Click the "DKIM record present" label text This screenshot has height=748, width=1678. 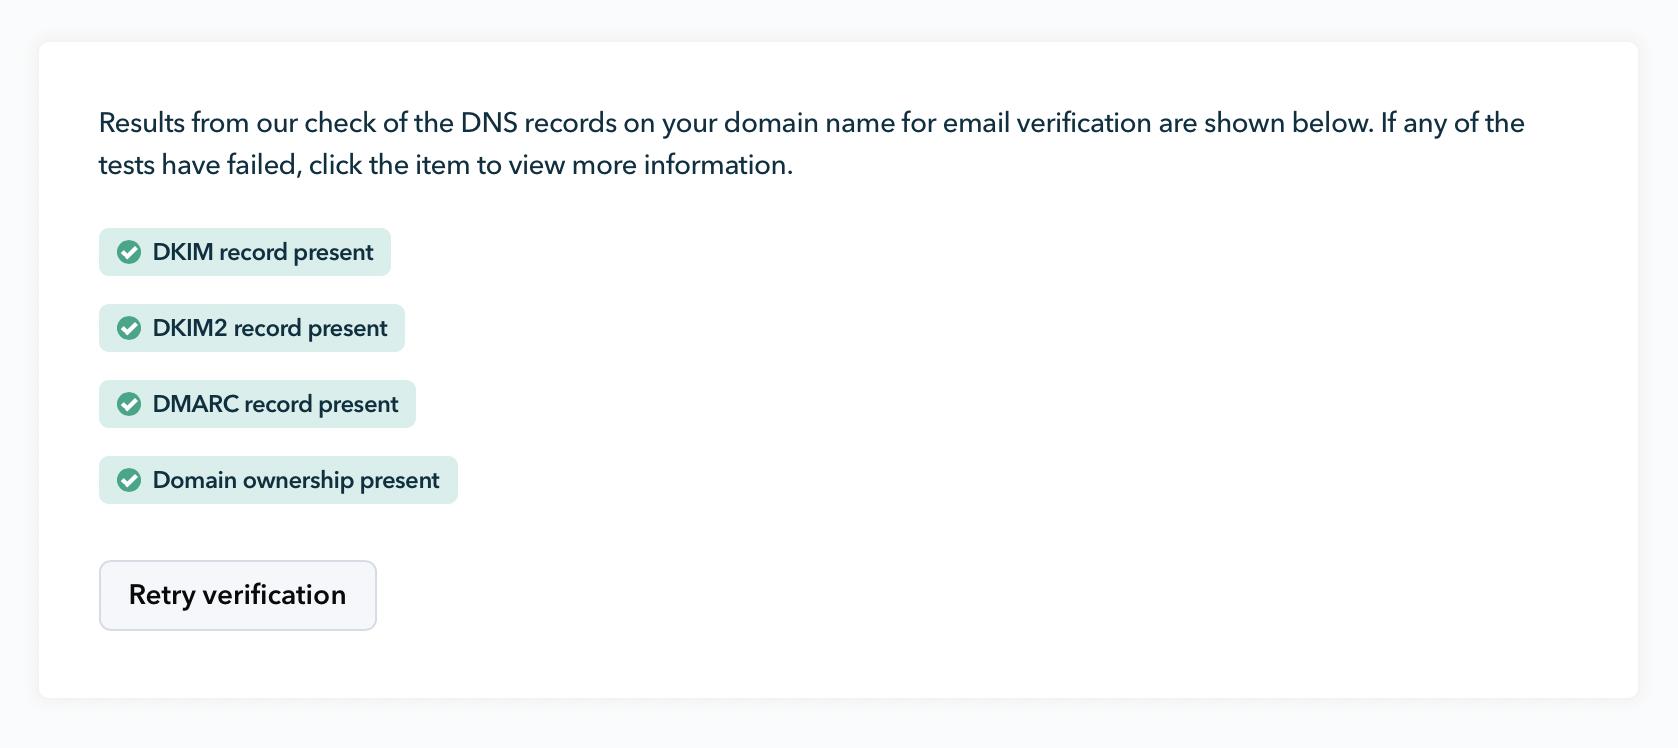[x=263, y=252]
